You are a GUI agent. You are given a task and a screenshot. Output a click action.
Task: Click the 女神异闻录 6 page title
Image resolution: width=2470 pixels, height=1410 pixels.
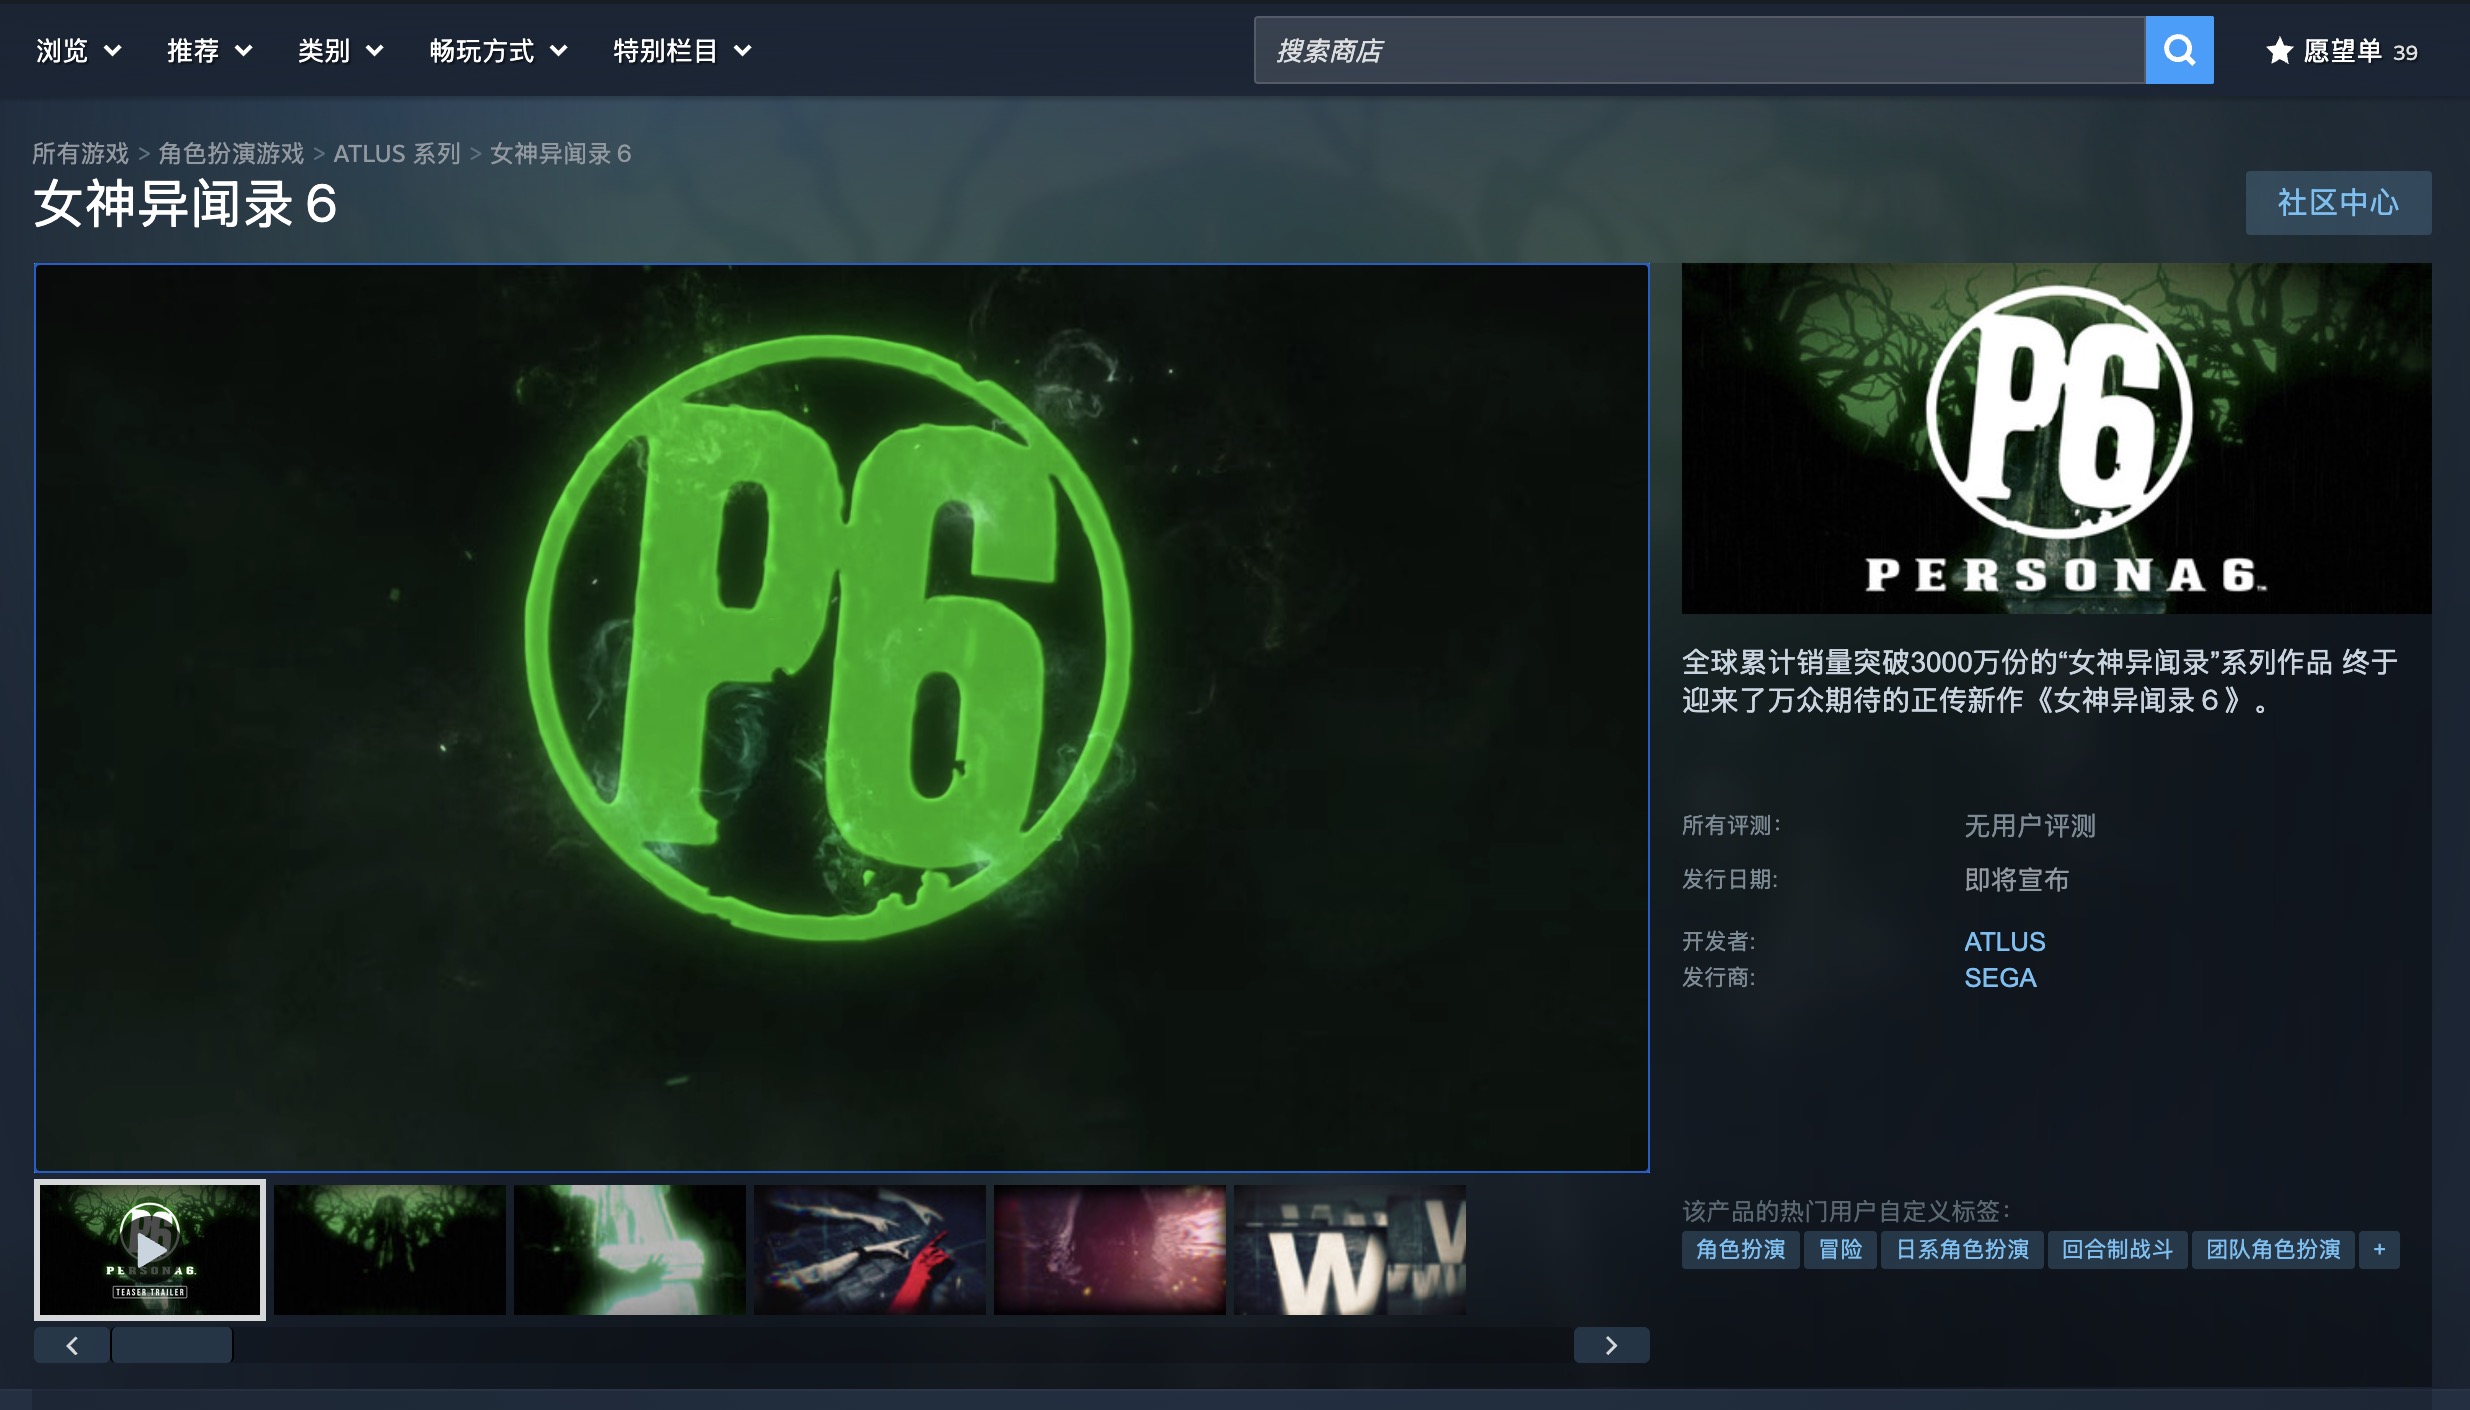click(185, 204)
